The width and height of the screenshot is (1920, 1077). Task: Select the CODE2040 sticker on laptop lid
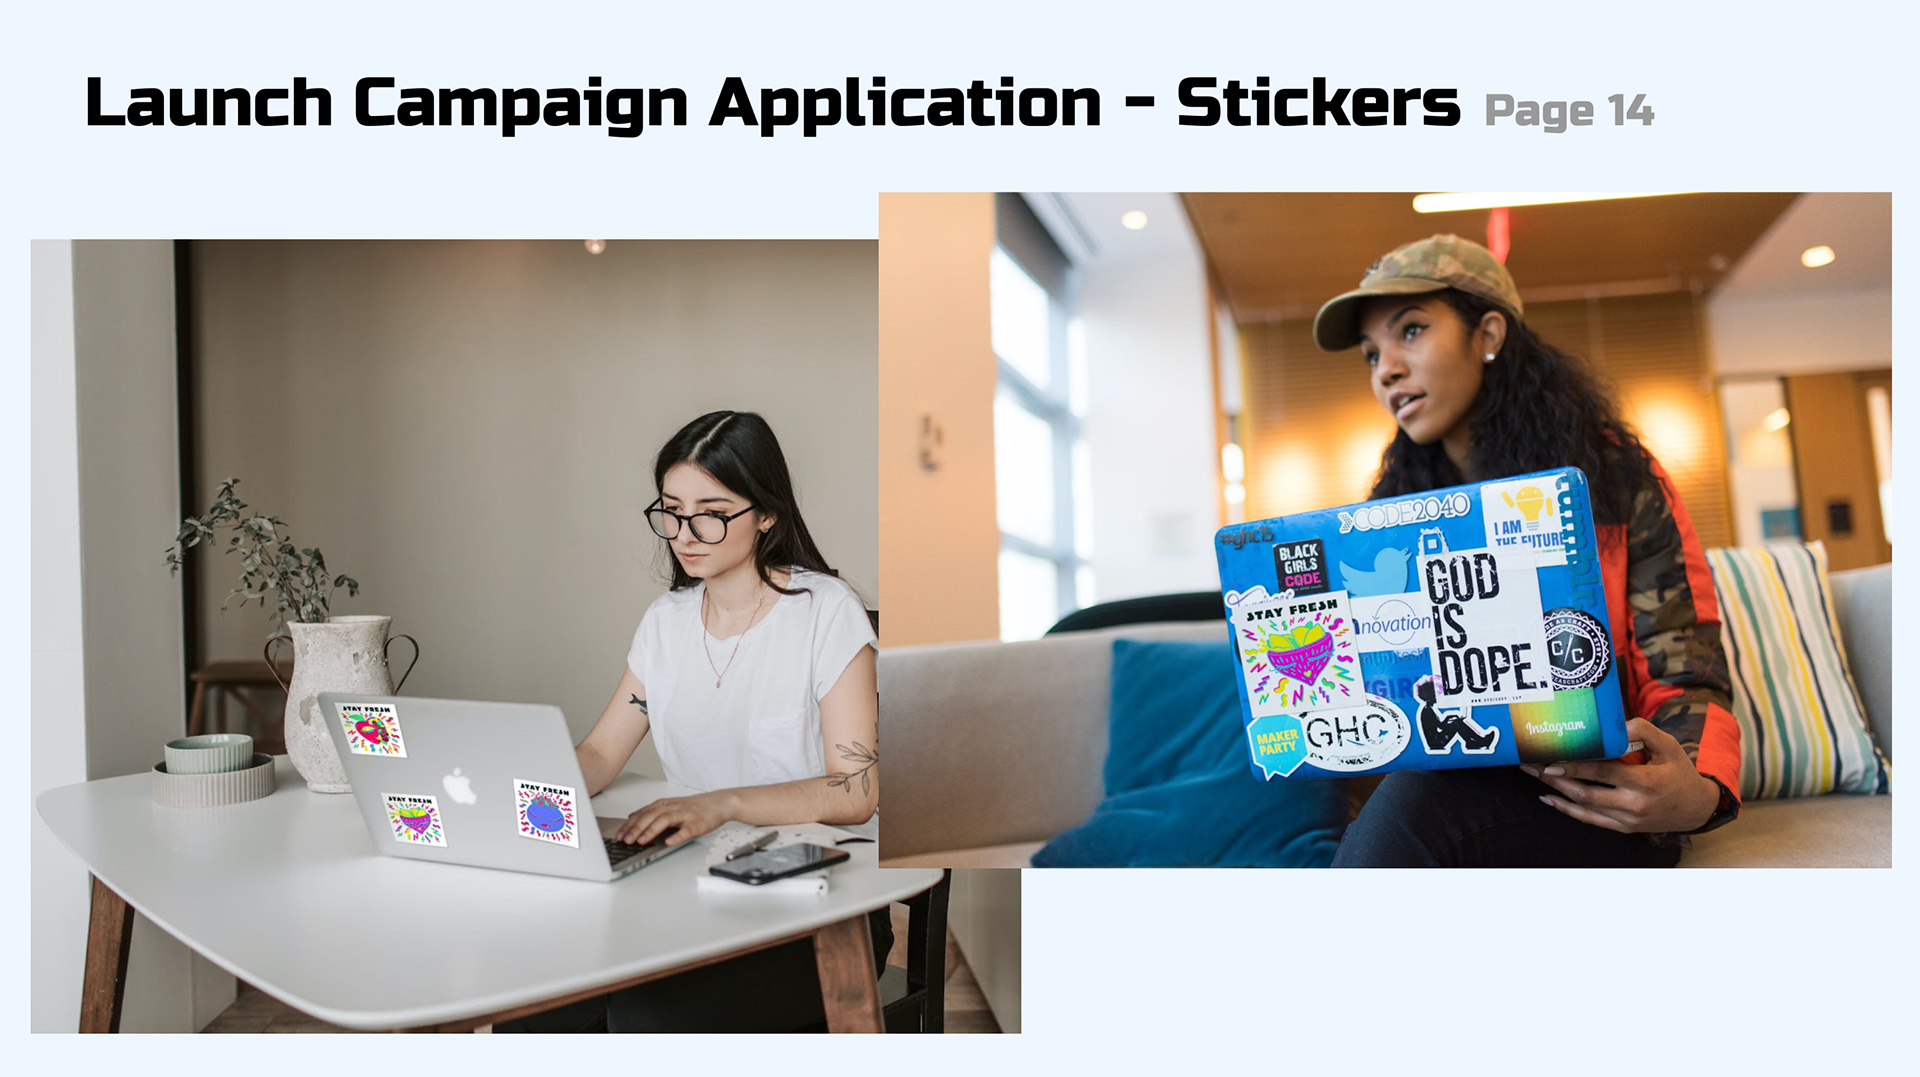[x=1403, y=514]
